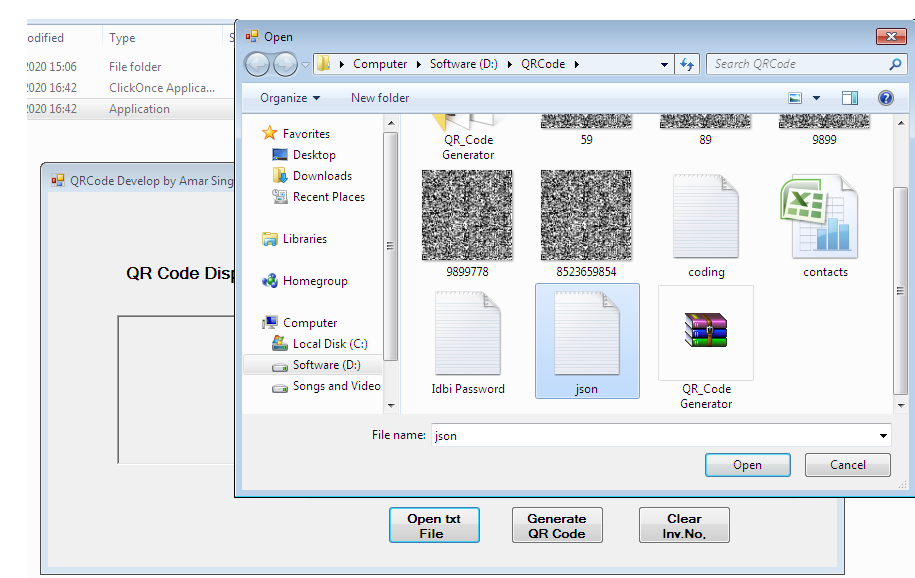This screenshot has height=578, width=915.
Task: Open the Organize menu
Action: [x=290, y=98]
